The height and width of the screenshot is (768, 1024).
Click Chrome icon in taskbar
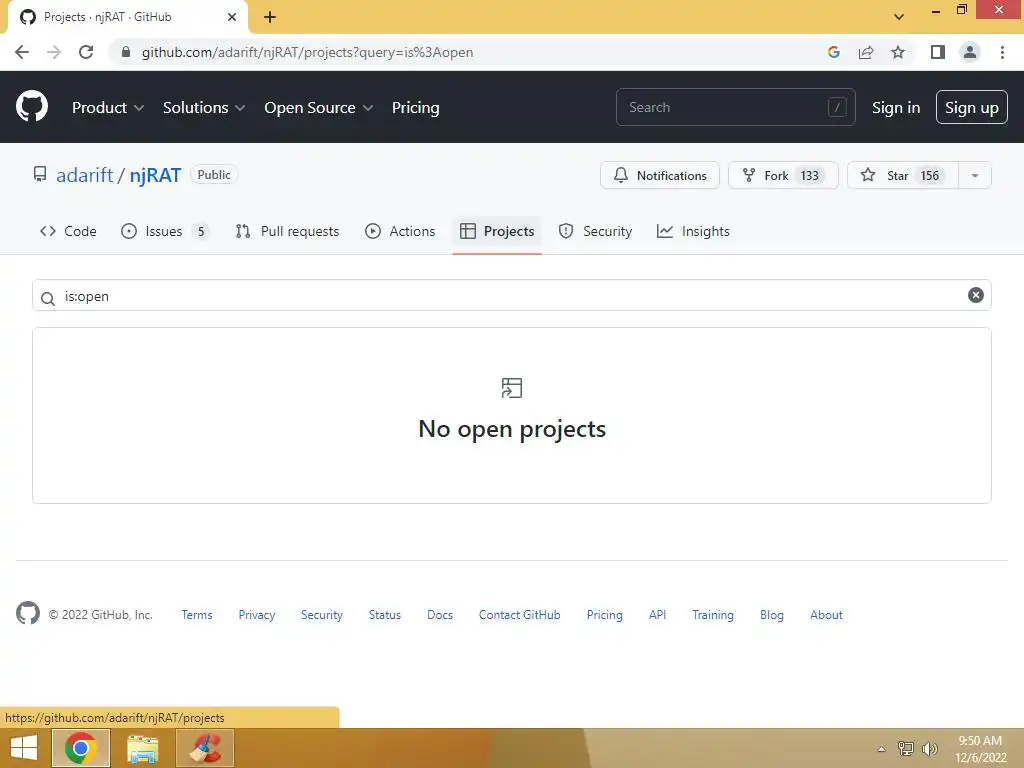pos(81,748)
